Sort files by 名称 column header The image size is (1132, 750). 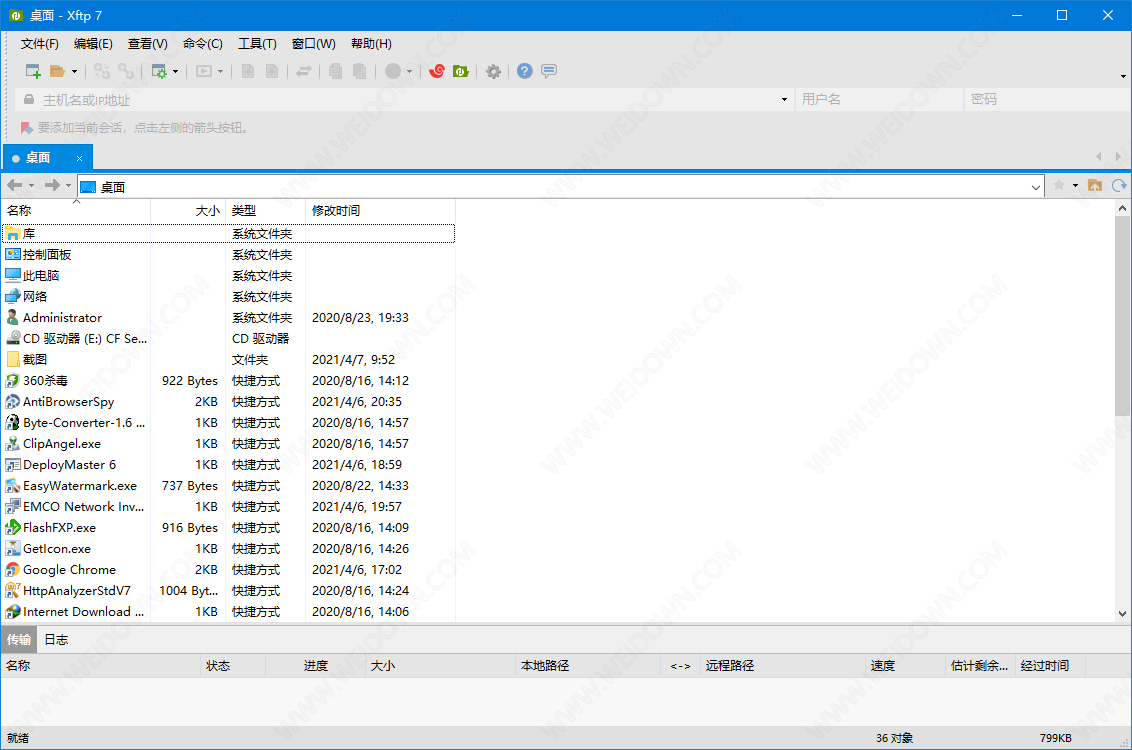click(x=76, y=211)
